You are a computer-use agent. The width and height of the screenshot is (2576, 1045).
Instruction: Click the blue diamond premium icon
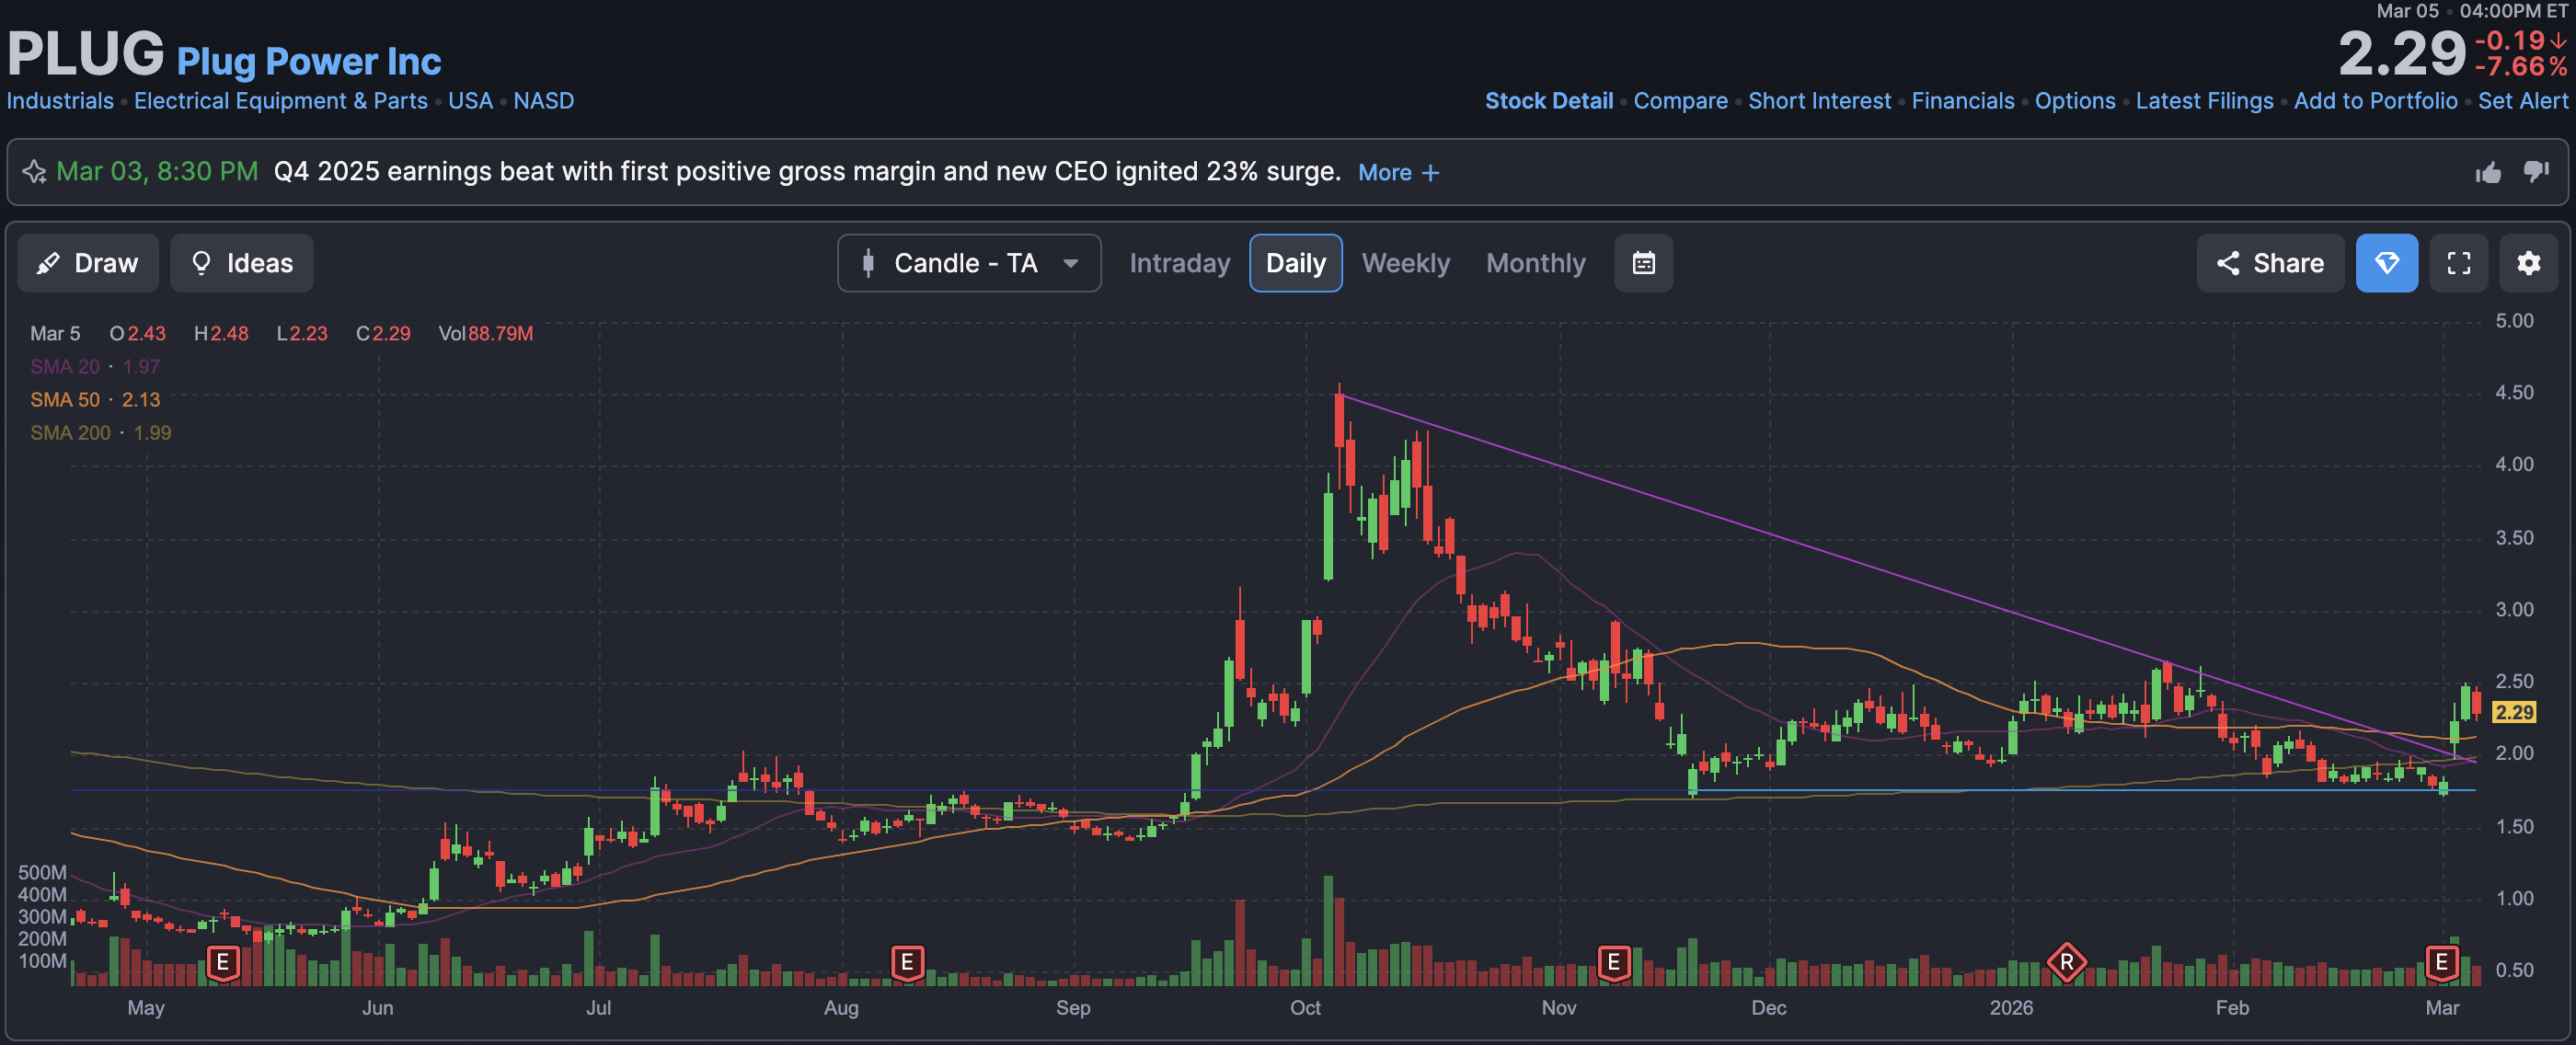pos(2386,263)
